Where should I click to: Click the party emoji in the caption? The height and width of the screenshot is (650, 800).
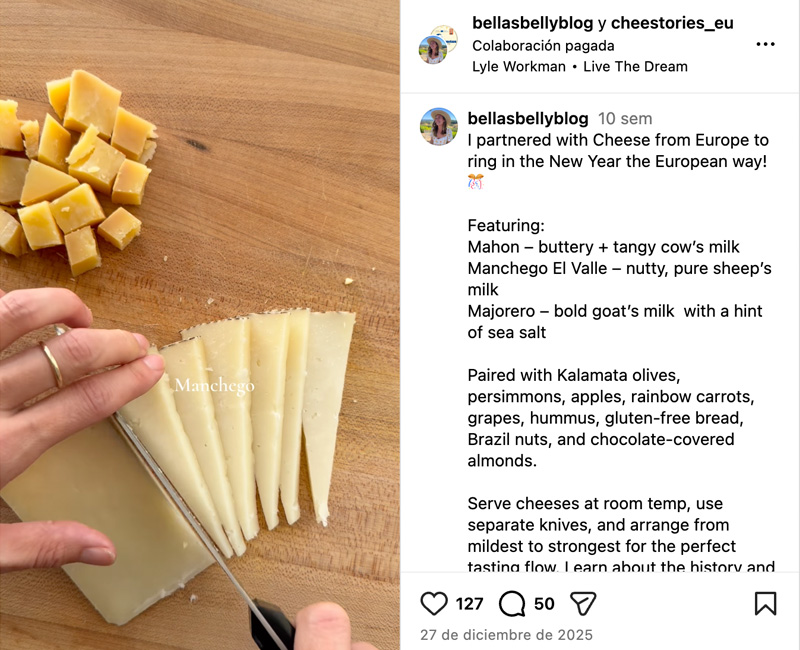coord(476,182)
